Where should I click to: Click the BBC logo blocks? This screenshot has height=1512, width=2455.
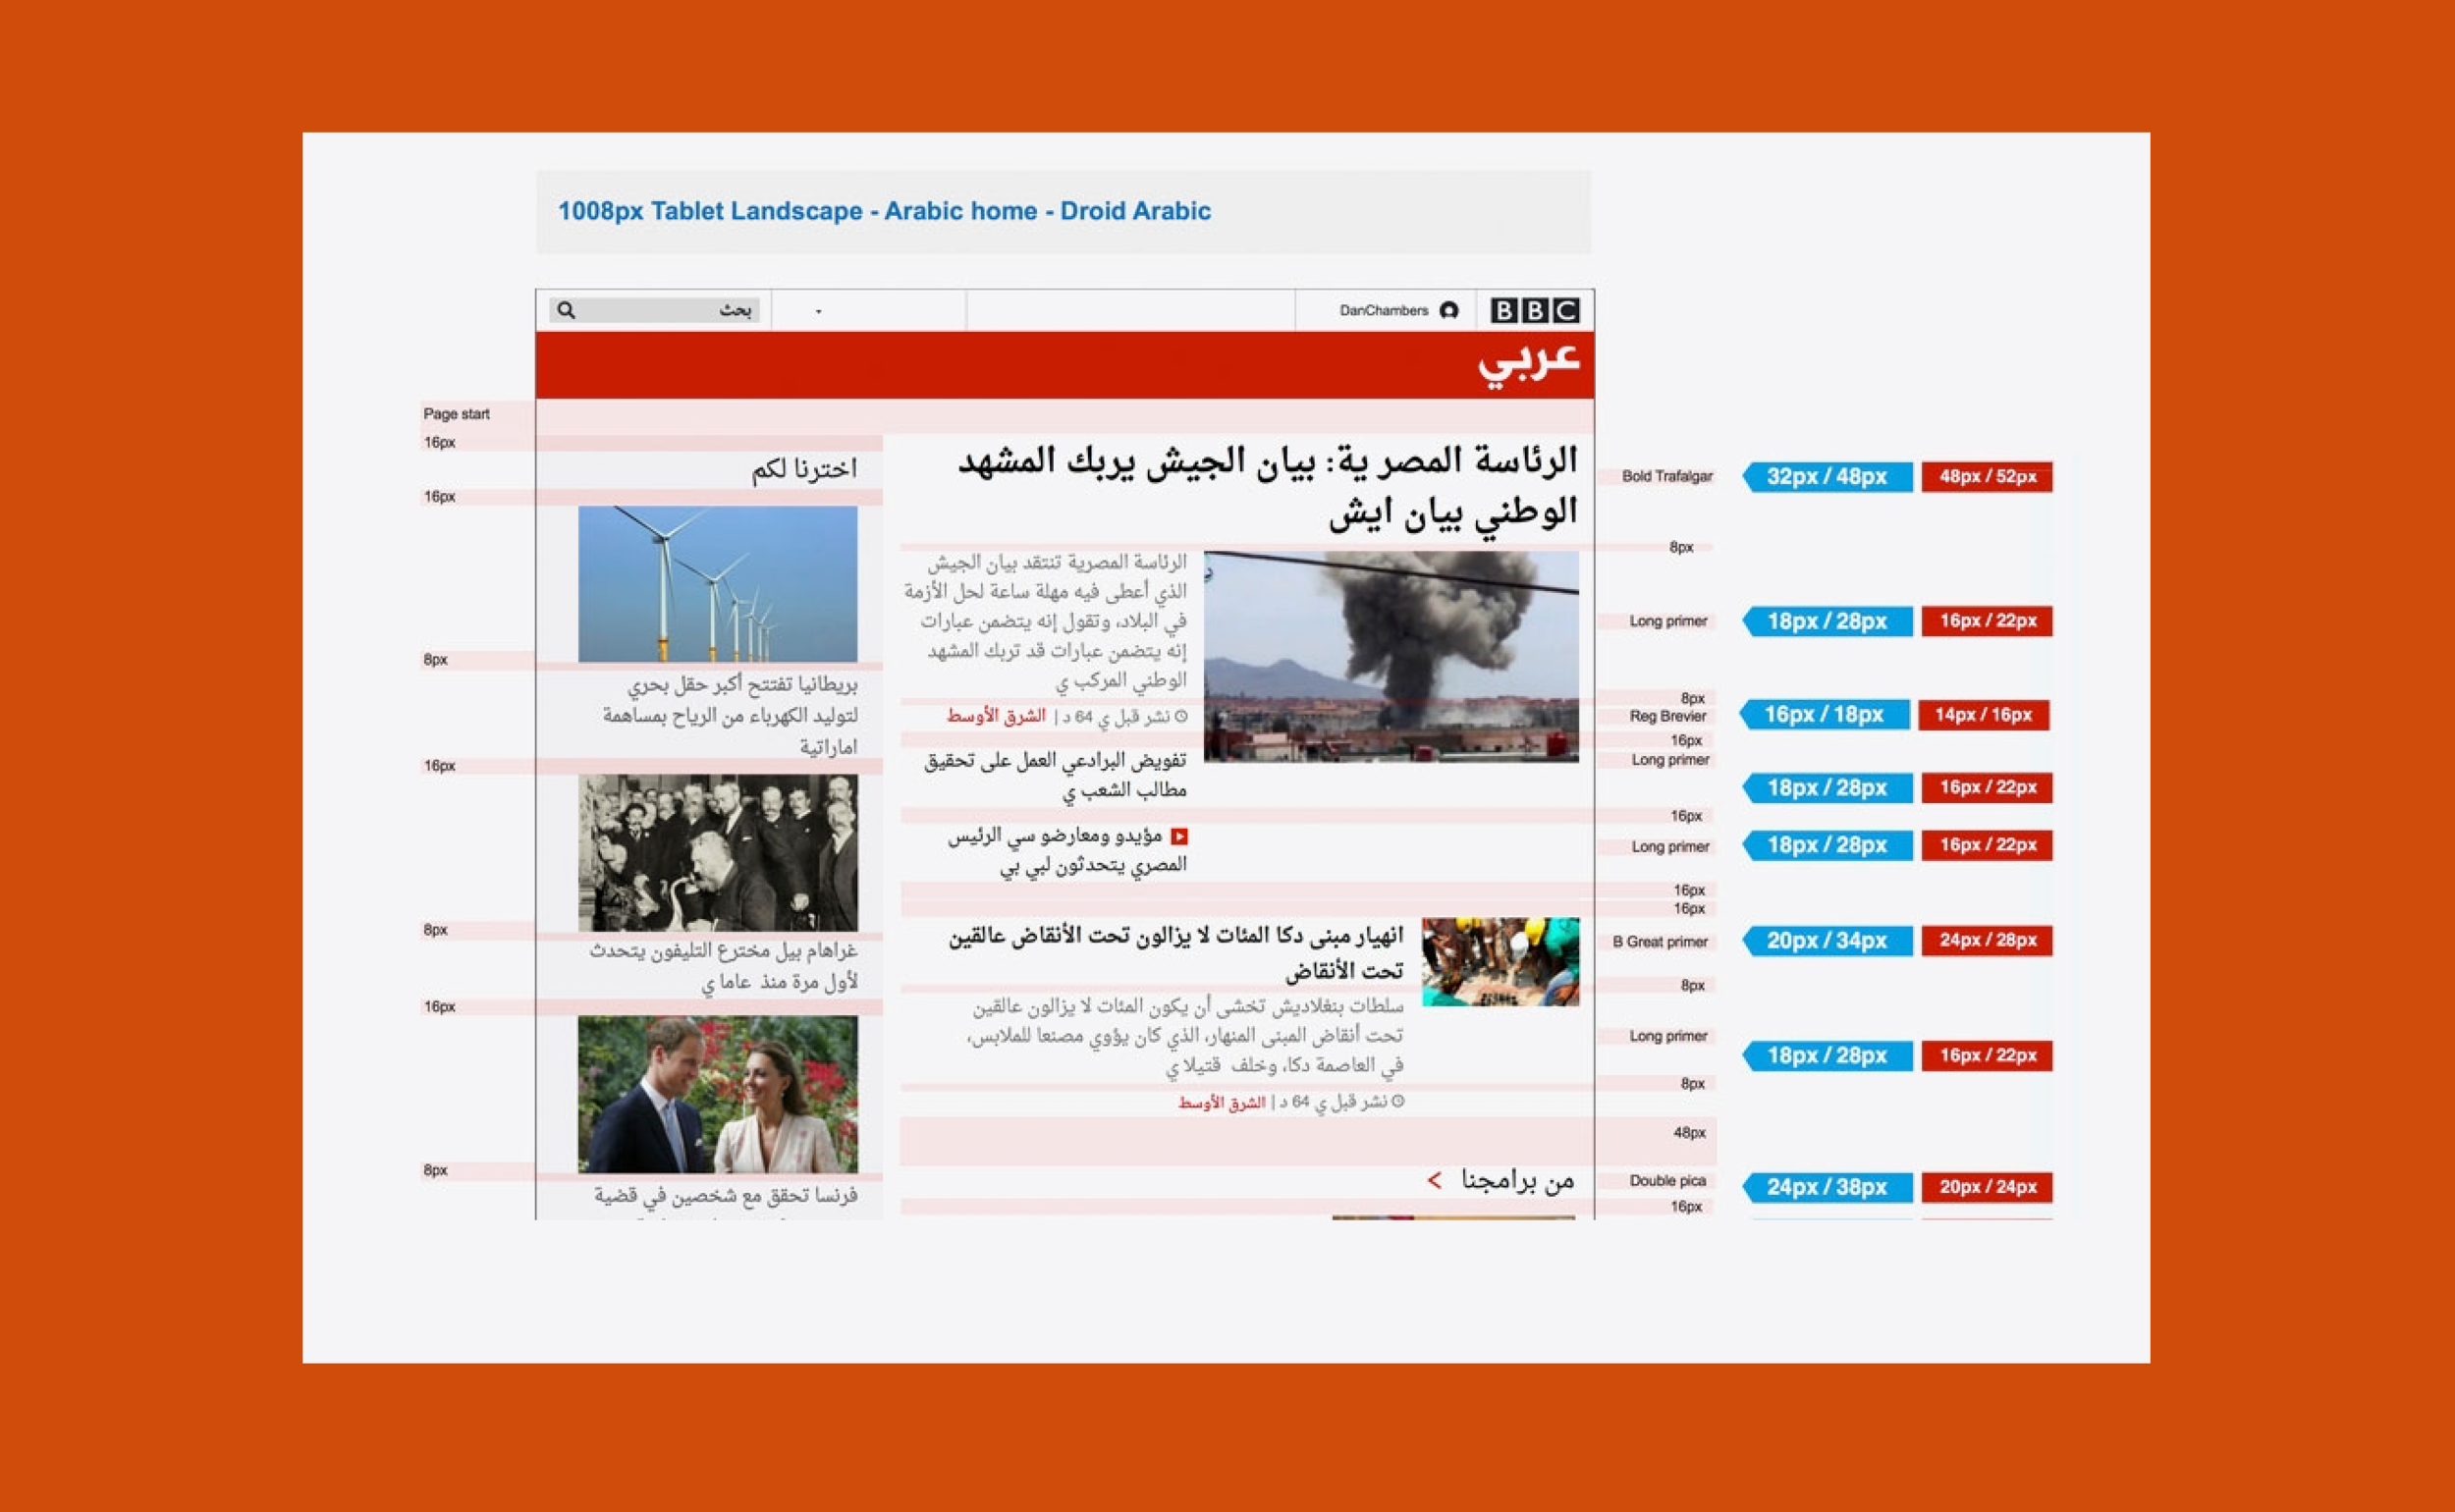[1534, 310]
